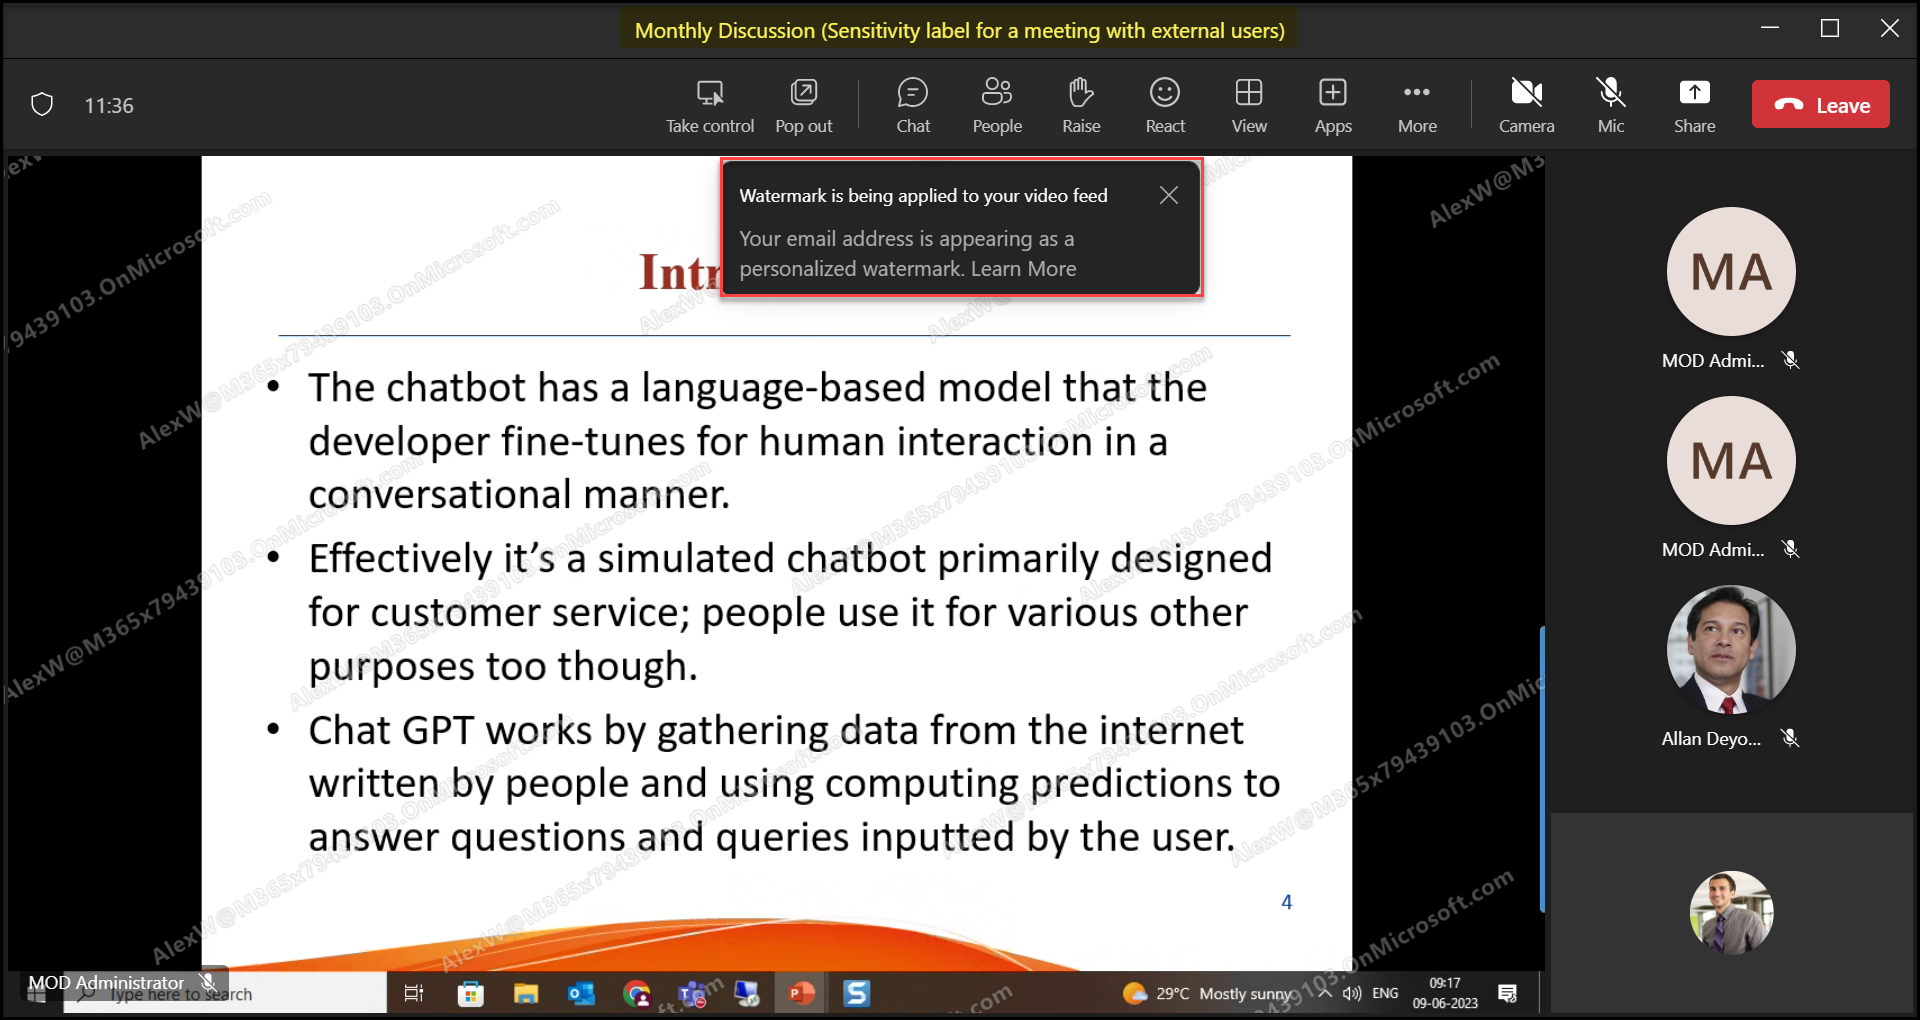Open the More actions menu
The image size is (1920, 1020).
(x=1416, y=94)
